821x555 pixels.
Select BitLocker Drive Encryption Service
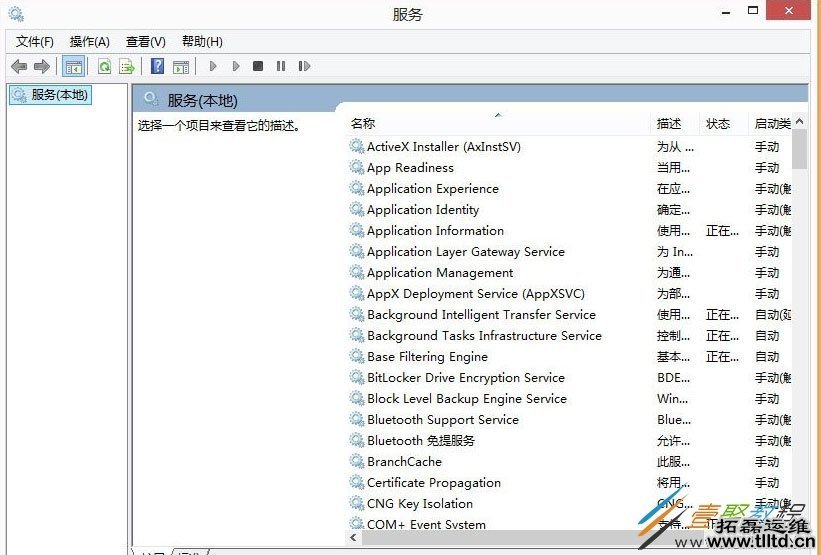click(x=465, y=378)
